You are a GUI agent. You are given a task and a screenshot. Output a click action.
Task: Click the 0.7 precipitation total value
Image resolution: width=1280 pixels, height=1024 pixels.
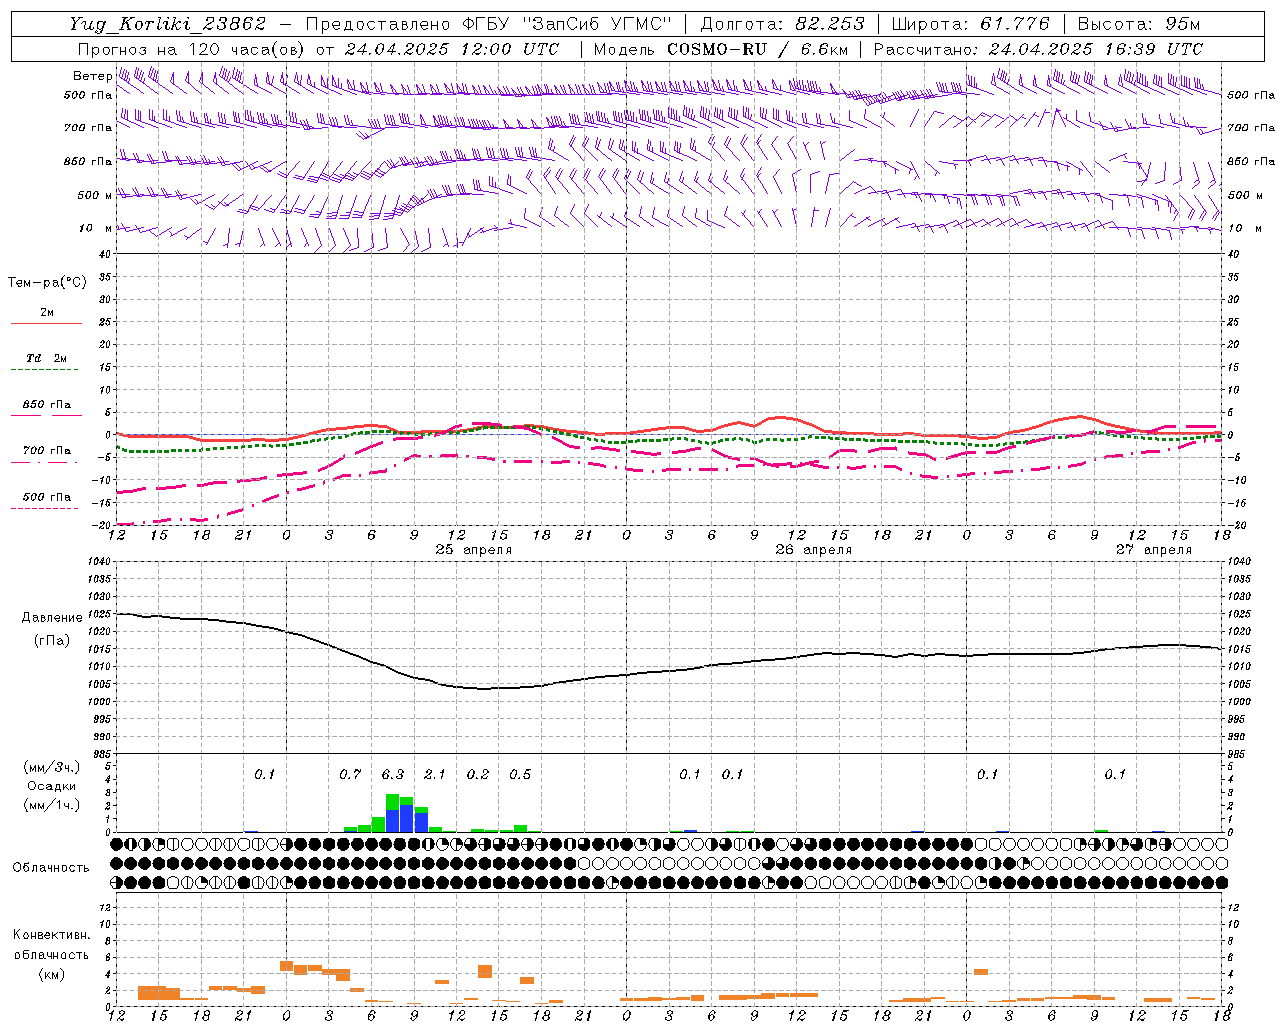(350, 775)
